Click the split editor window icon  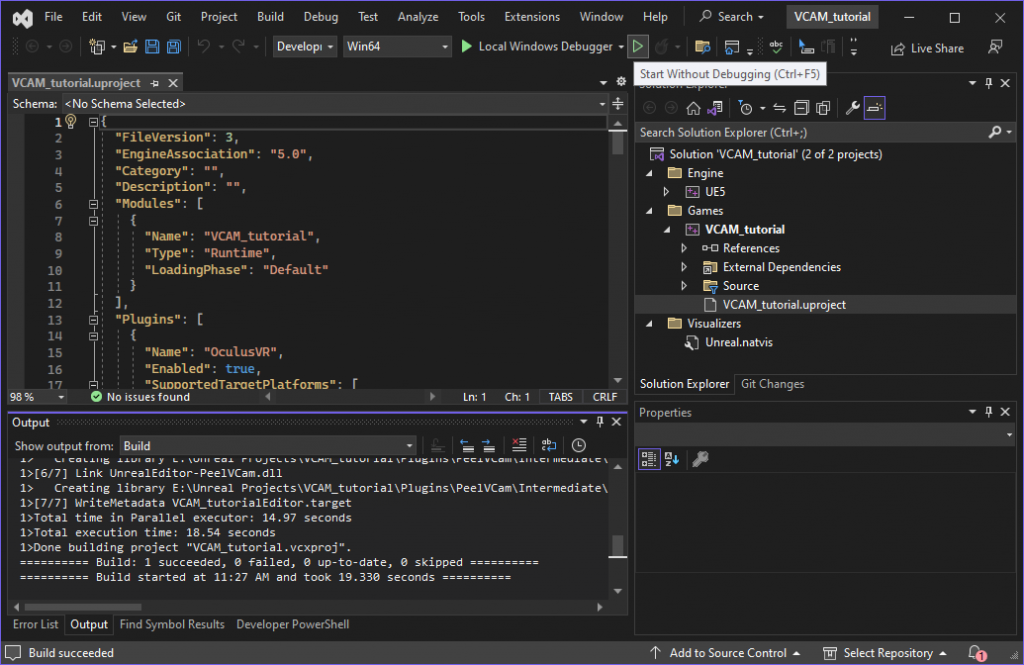point(618,104)
